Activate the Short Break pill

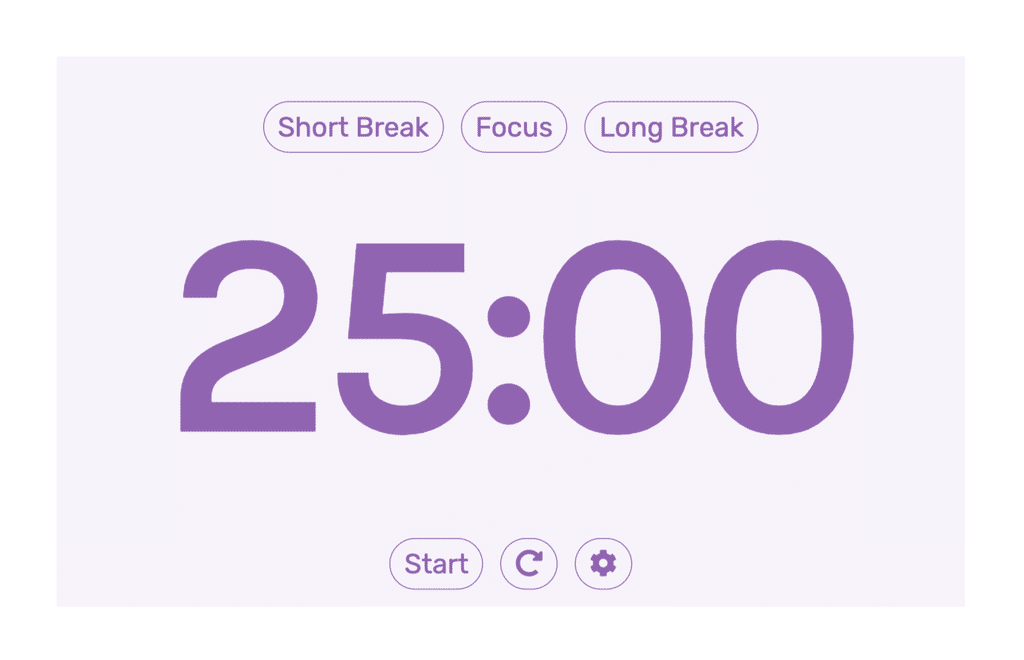pyautogui.click(x=353, y=127)
